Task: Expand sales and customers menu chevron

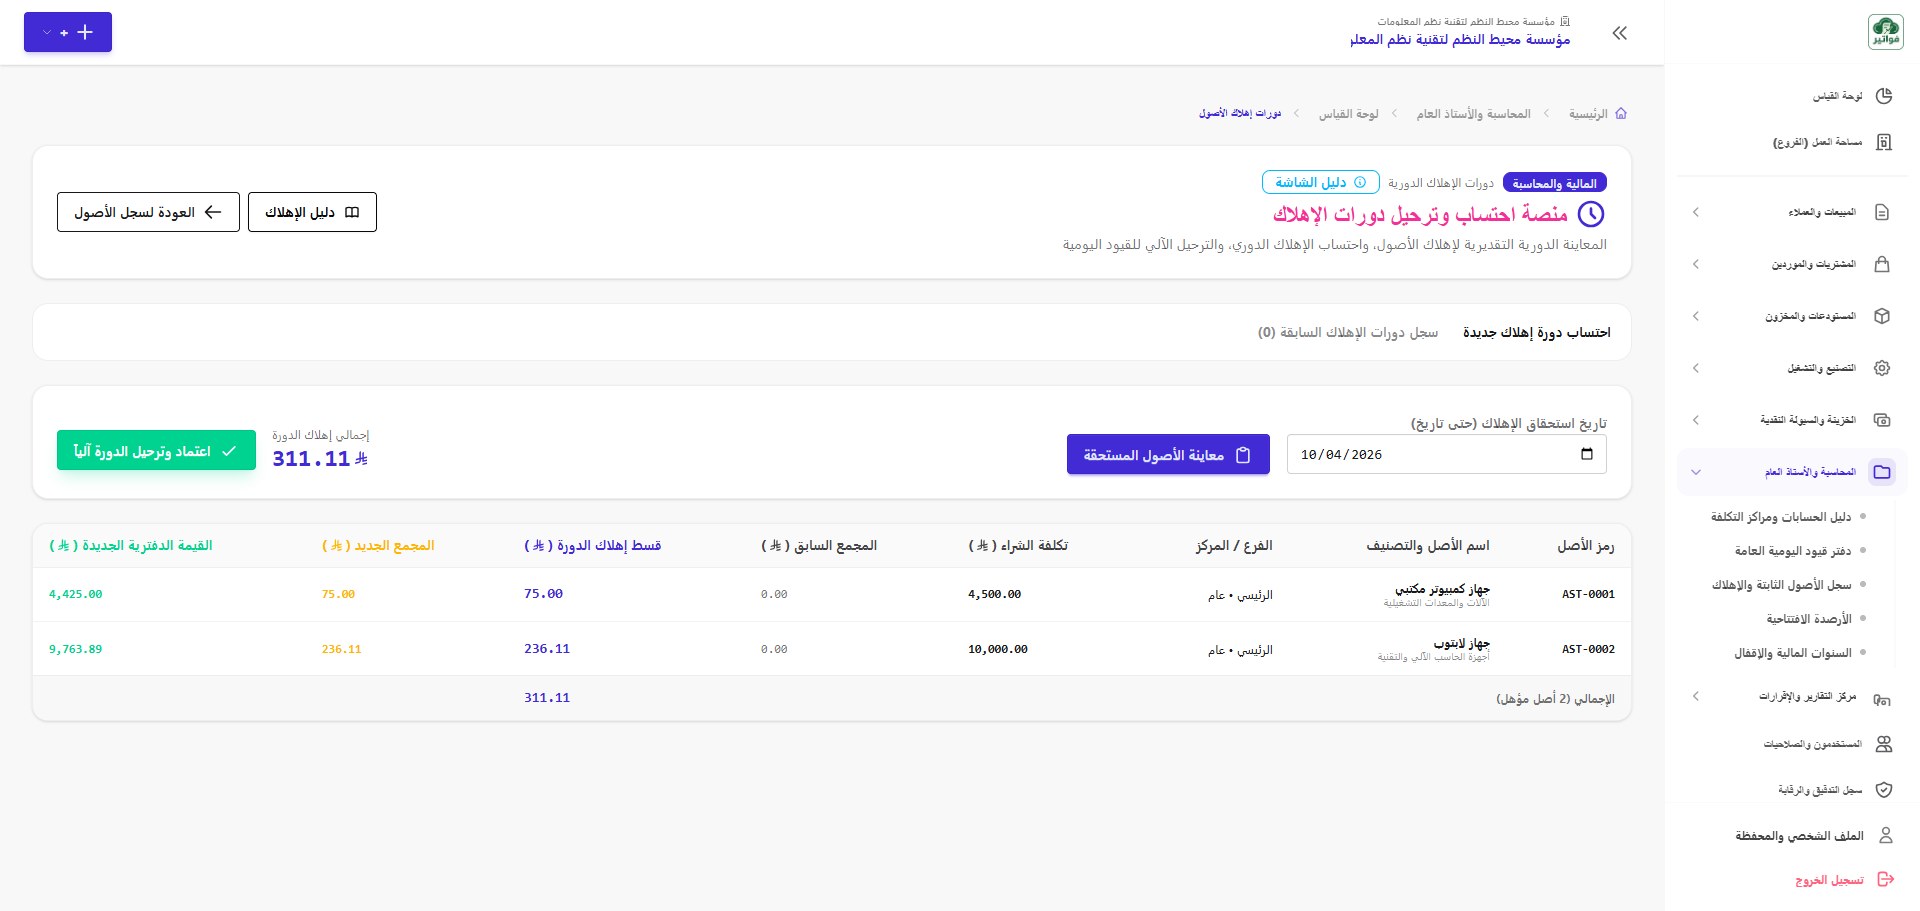Action: 1696,212
